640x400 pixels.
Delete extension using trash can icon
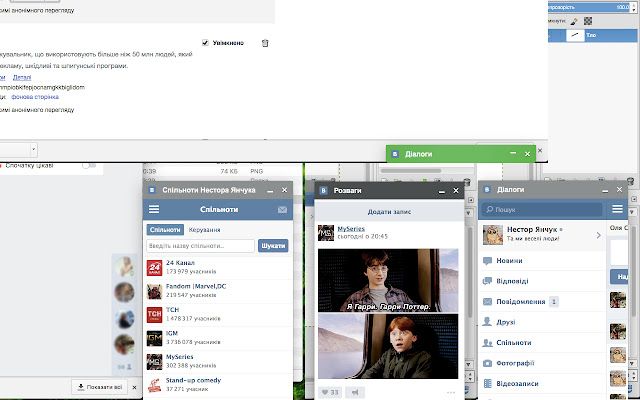coord(265,43)
